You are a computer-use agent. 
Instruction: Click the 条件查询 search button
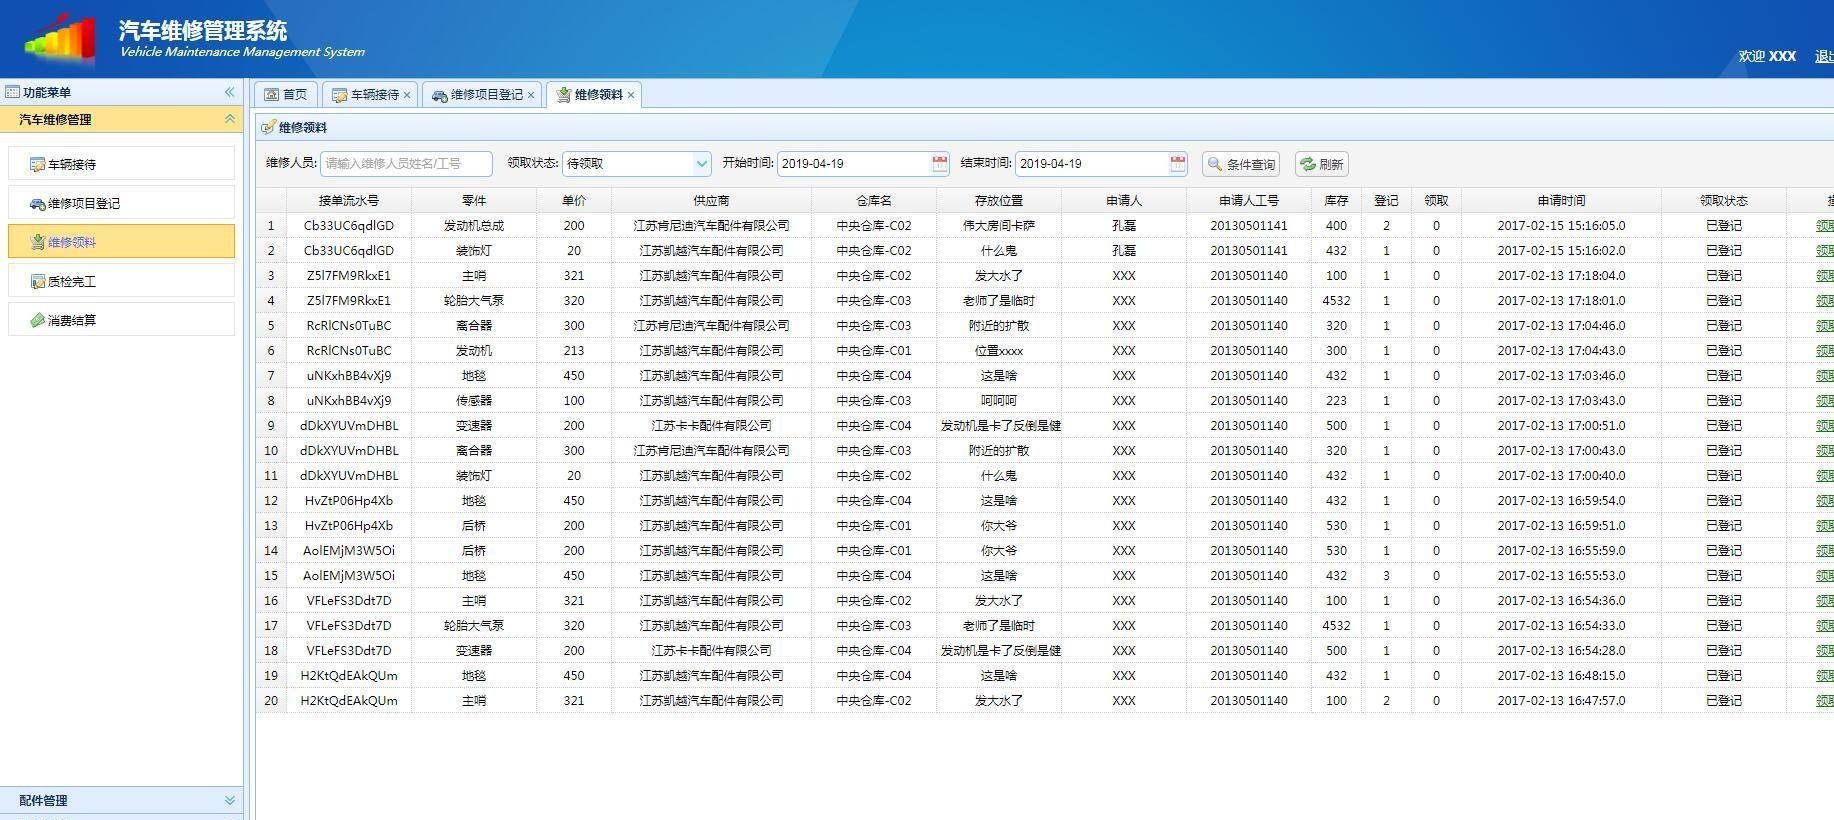coord(1241,164)
